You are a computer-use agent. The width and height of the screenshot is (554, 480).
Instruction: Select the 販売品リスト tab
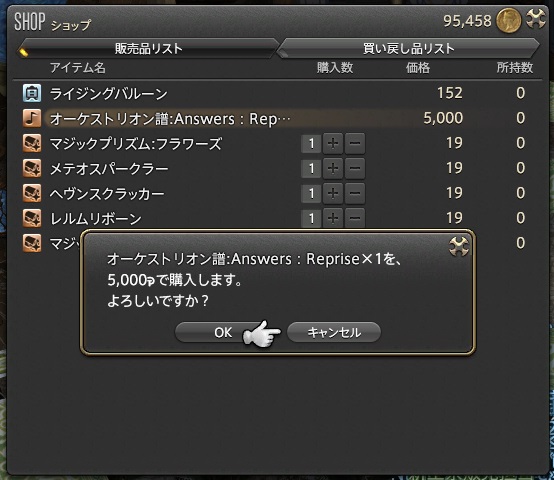[x=148, y=48]
